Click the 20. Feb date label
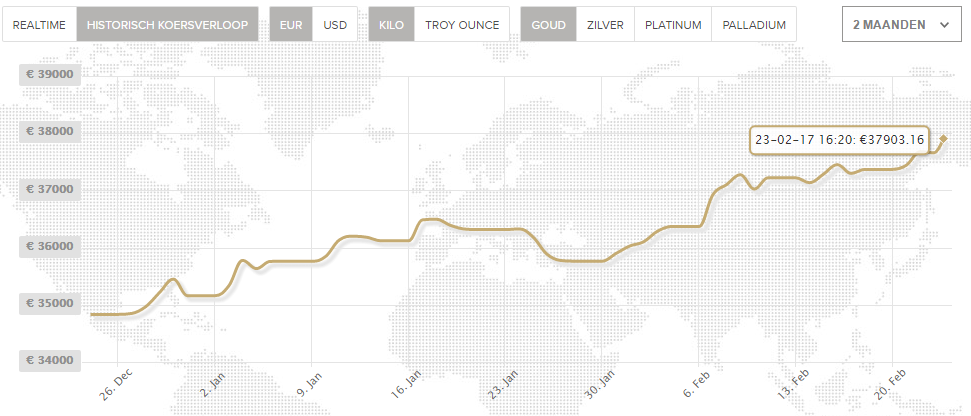Screen dimensions: 971x416 click(892, 384)
